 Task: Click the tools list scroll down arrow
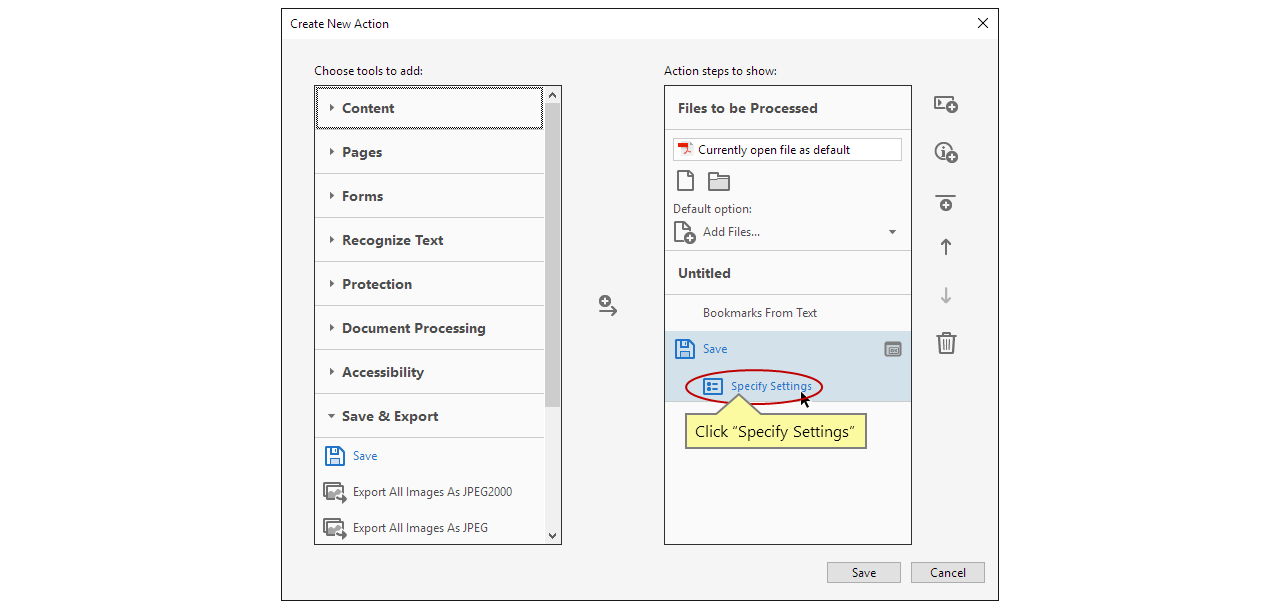point(553,536)
